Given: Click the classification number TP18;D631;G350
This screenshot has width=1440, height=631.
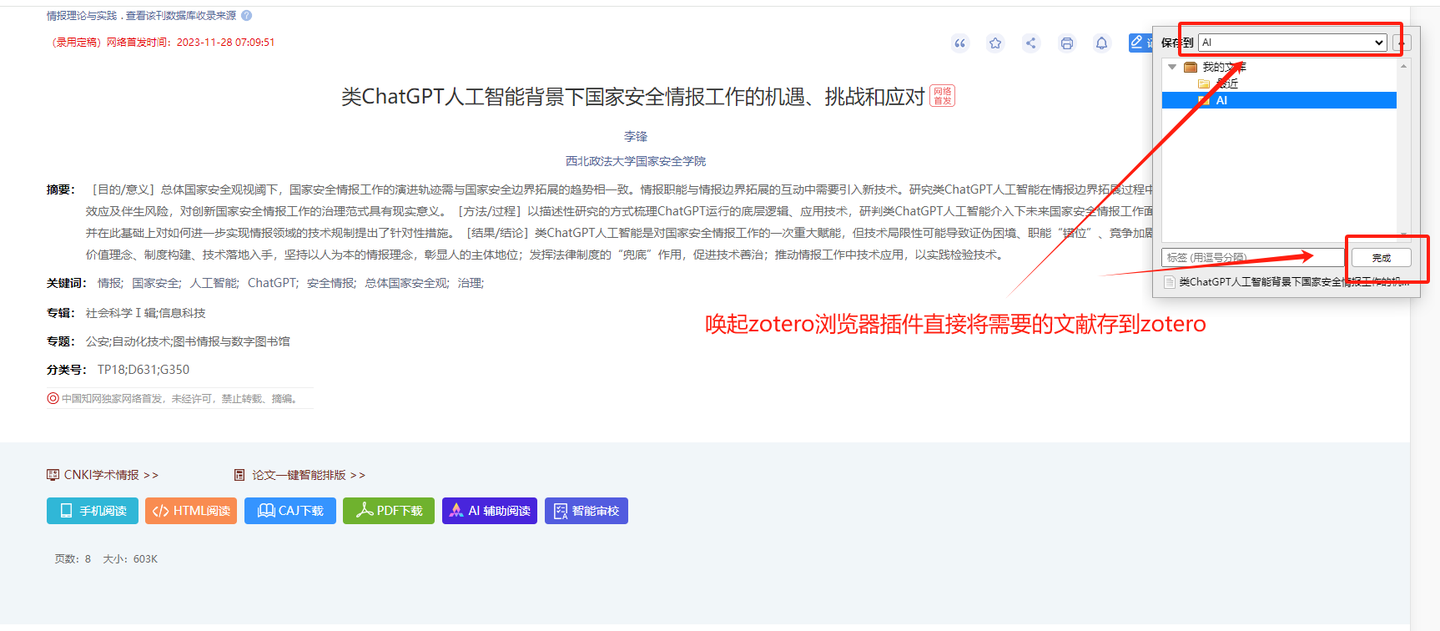Looking at the screenshot, I should coord(143,370).
